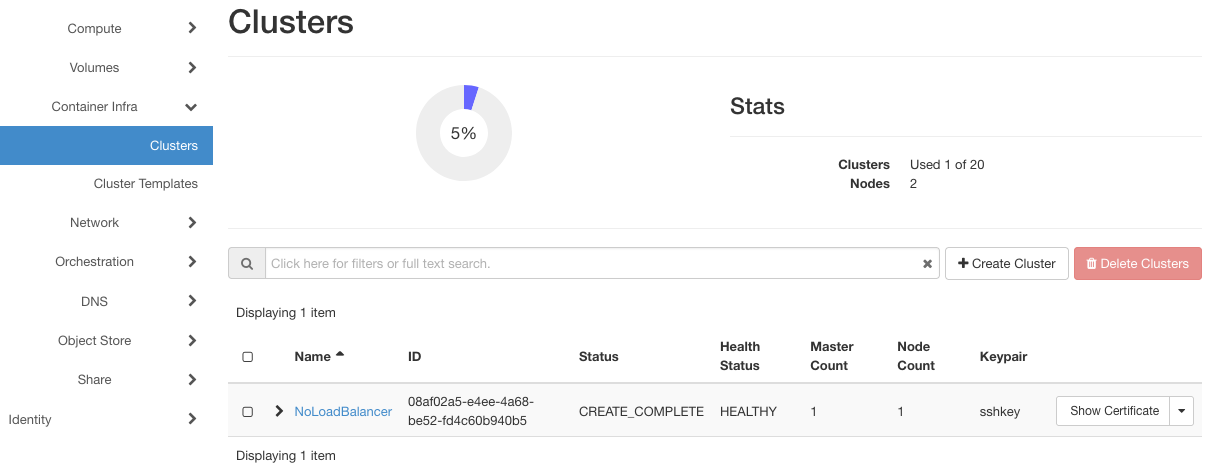The width and height of the screenshot is (1210, 476).
Task: Expand NoLoadBalancer row details
Action: click(279, 411)
